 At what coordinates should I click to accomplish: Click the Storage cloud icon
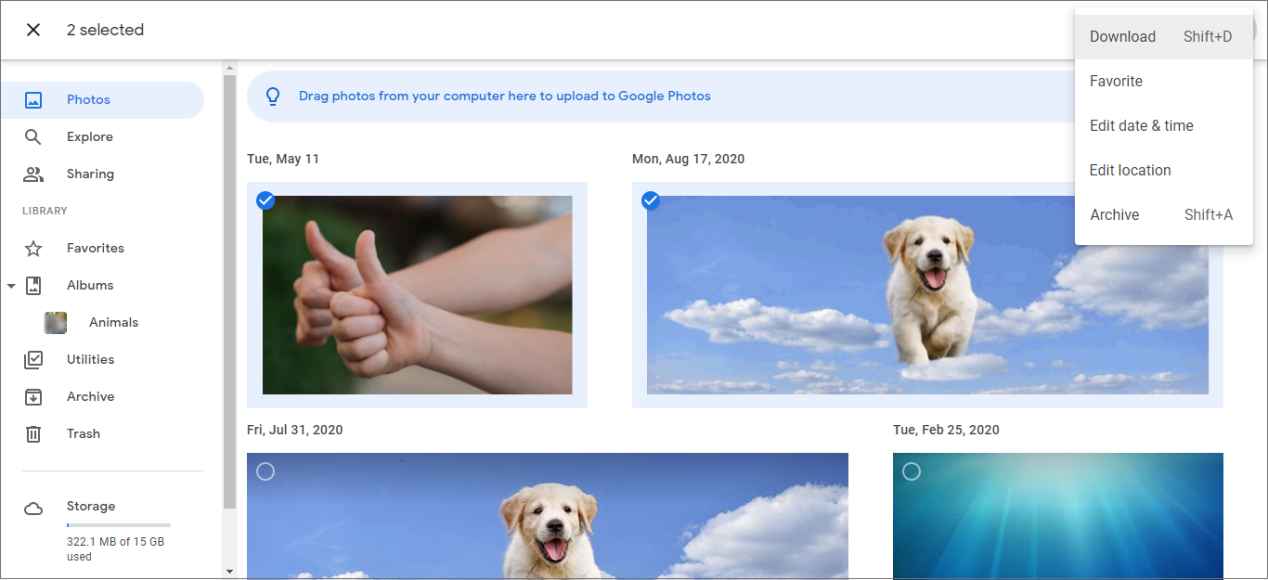(x=35, y=506)
